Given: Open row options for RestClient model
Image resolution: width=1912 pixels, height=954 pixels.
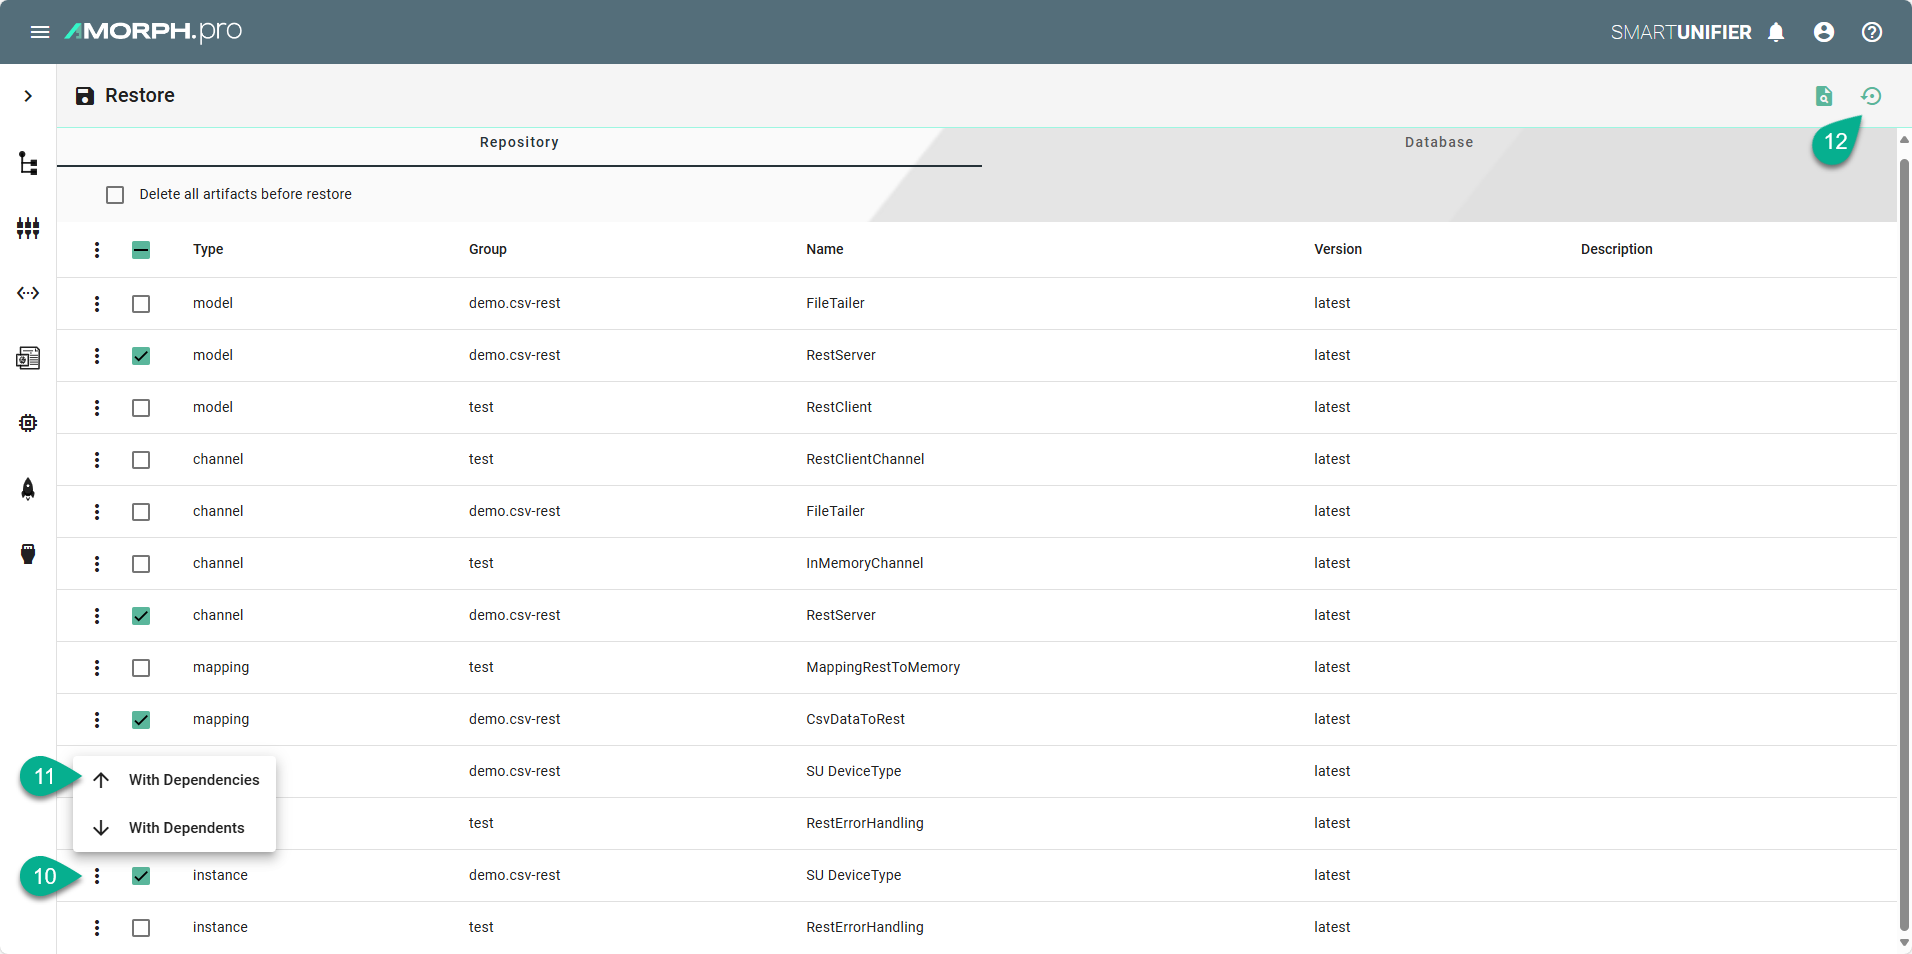Looking at the screenshot, I should coord(97,408).
